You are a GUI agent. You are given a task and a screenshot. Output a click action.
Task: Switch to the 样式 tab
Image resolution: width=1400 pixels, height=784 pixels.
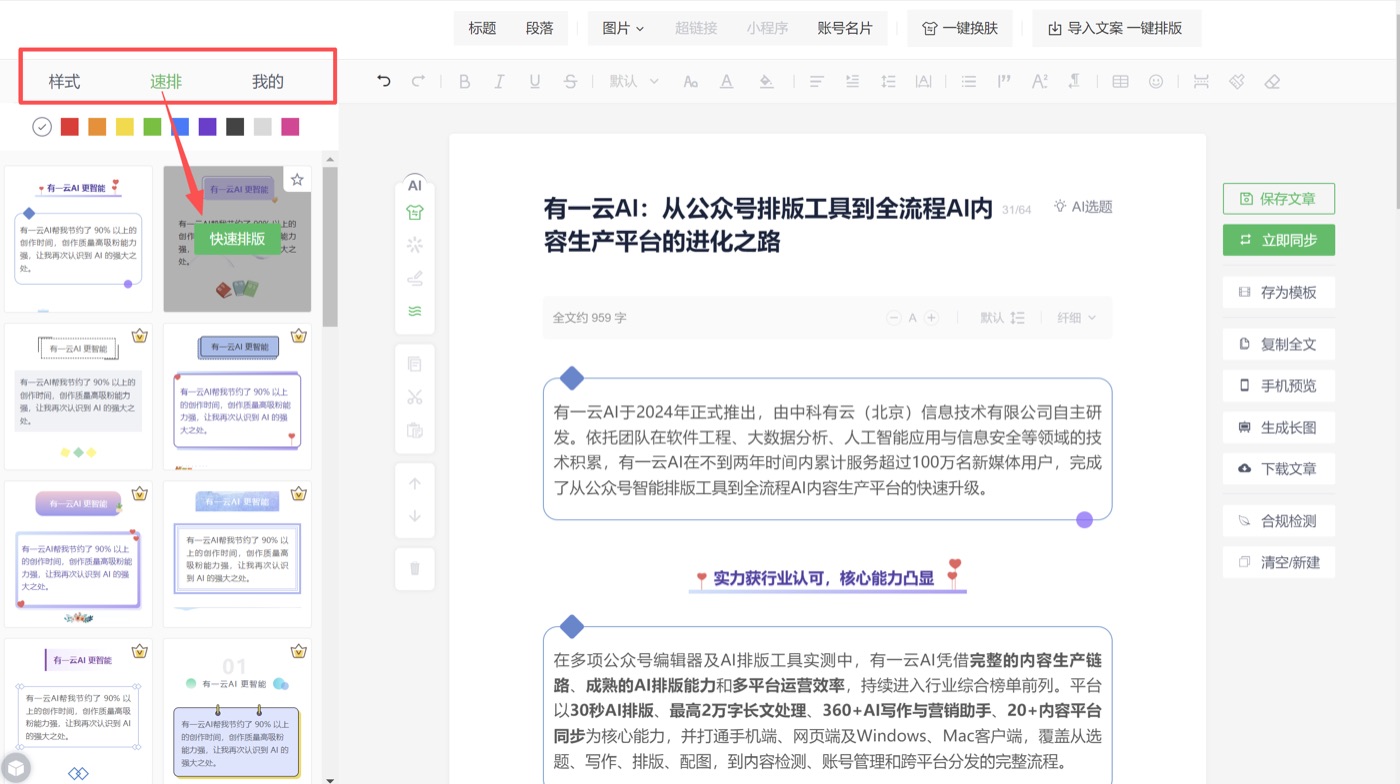[x=64, y=82]
